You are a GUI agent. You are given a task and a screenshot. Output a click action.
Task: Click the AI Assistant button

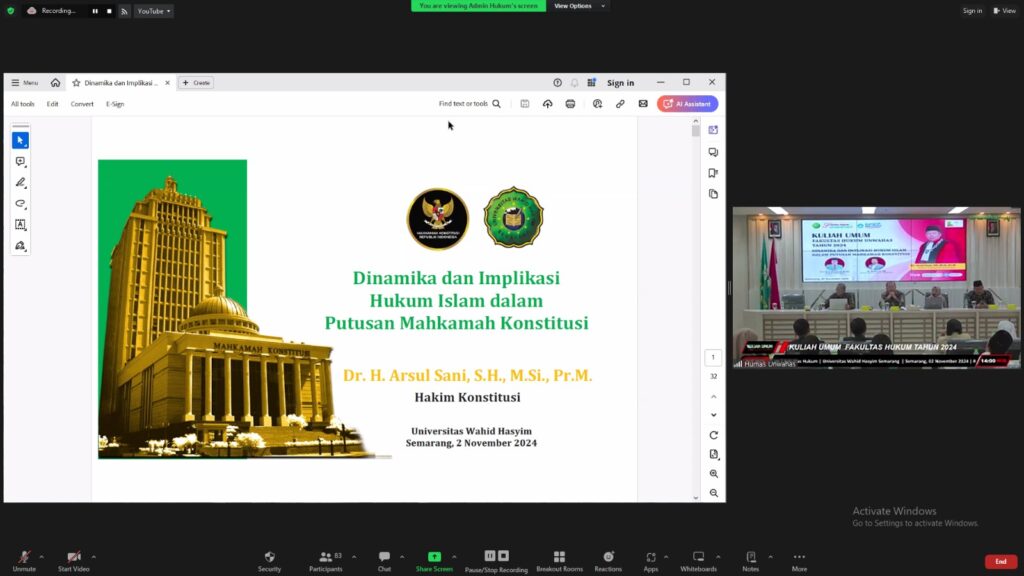(x=687, y=104)
